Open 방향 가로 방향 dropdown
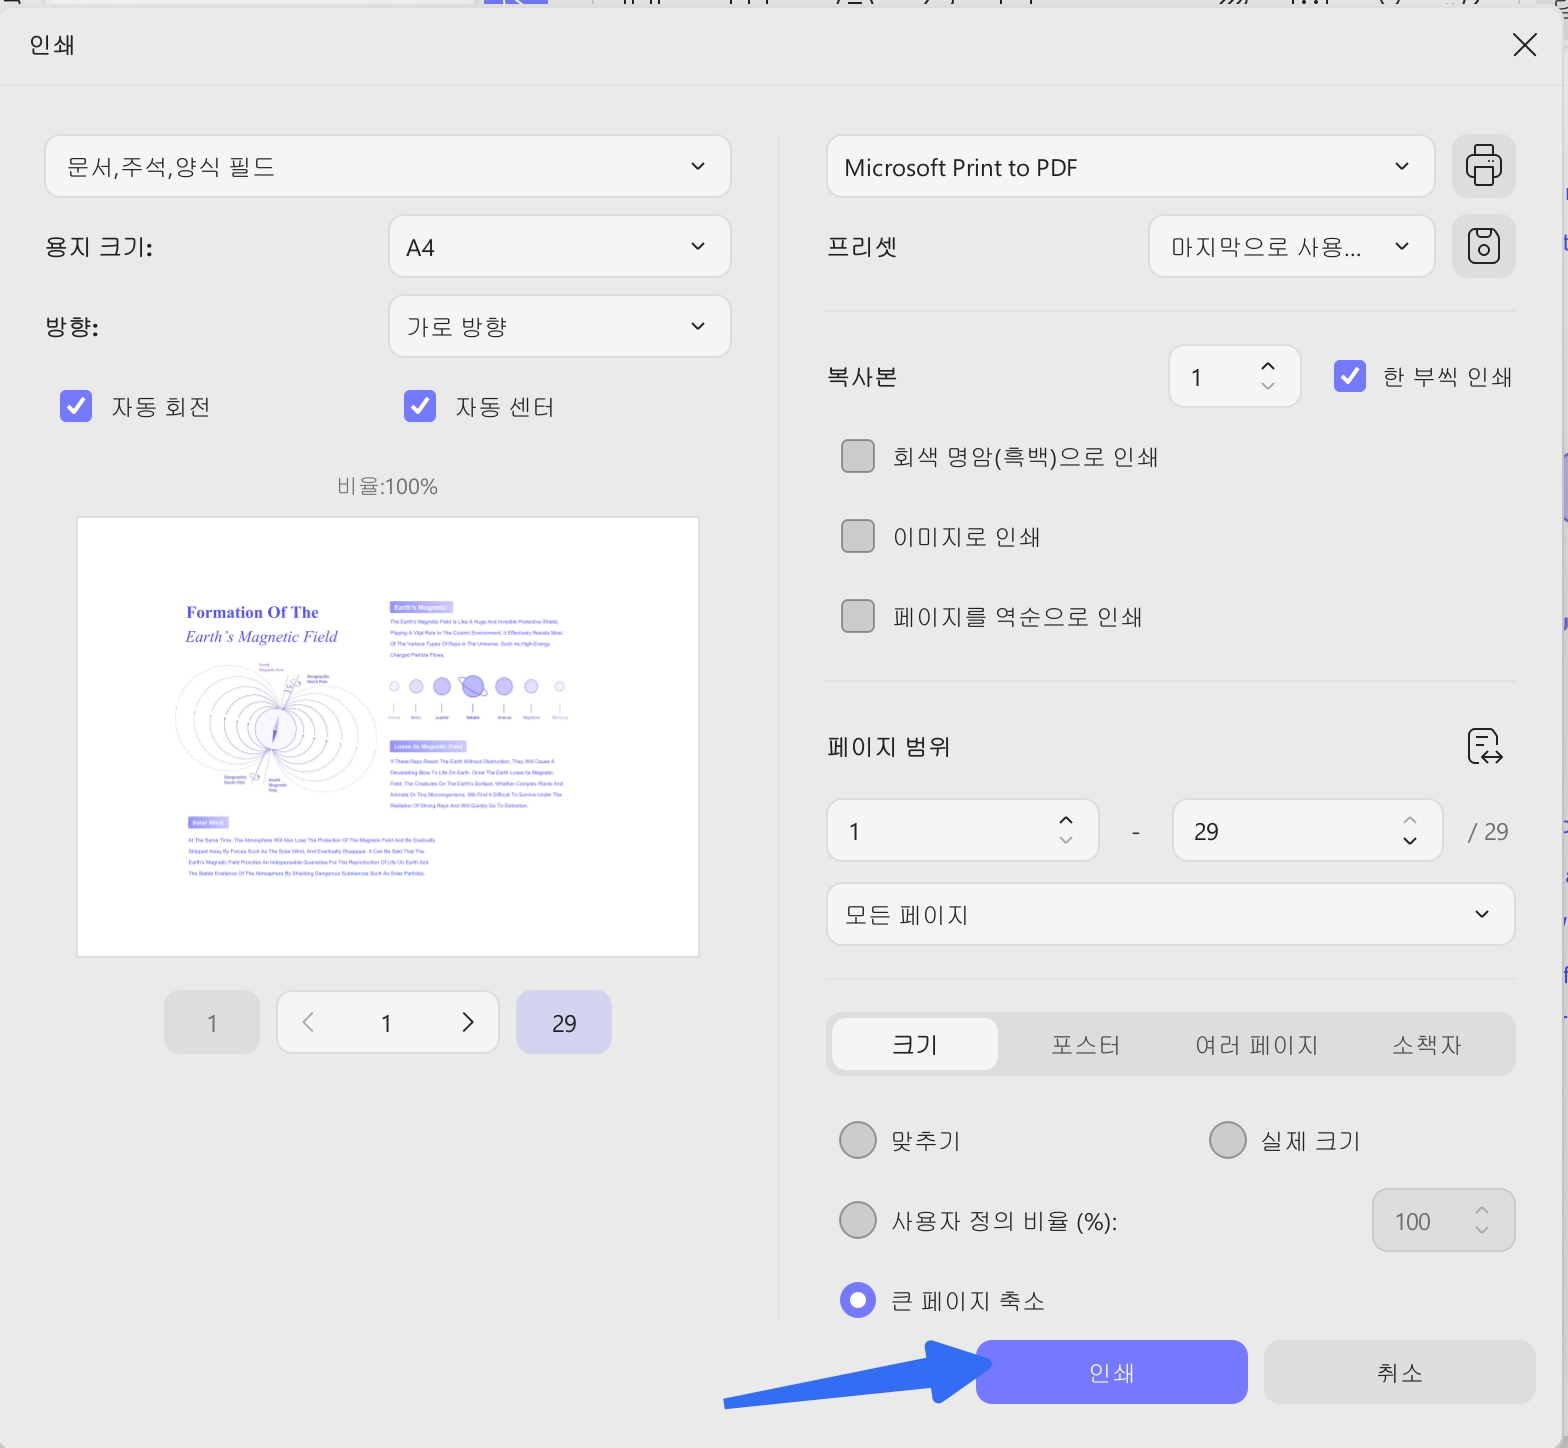Image resolution: width=1568 pixels, height=1448 pixels. (x=560, y=326)
